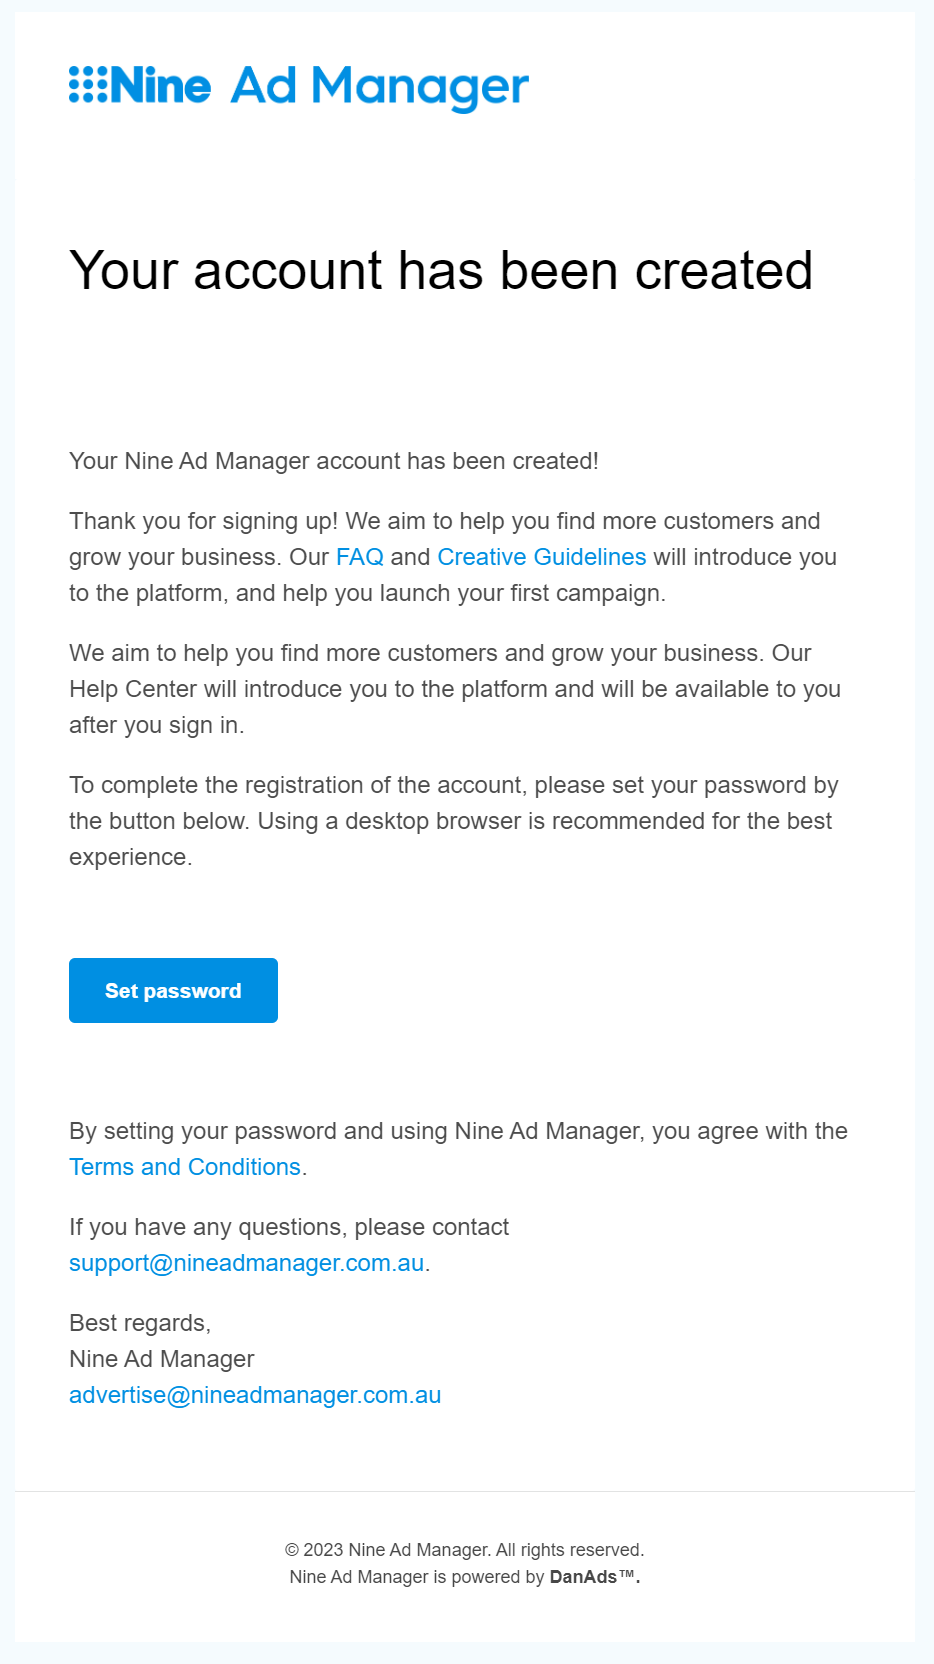Click the 'To complete the registration' paragraph

[x=454, y=821]
